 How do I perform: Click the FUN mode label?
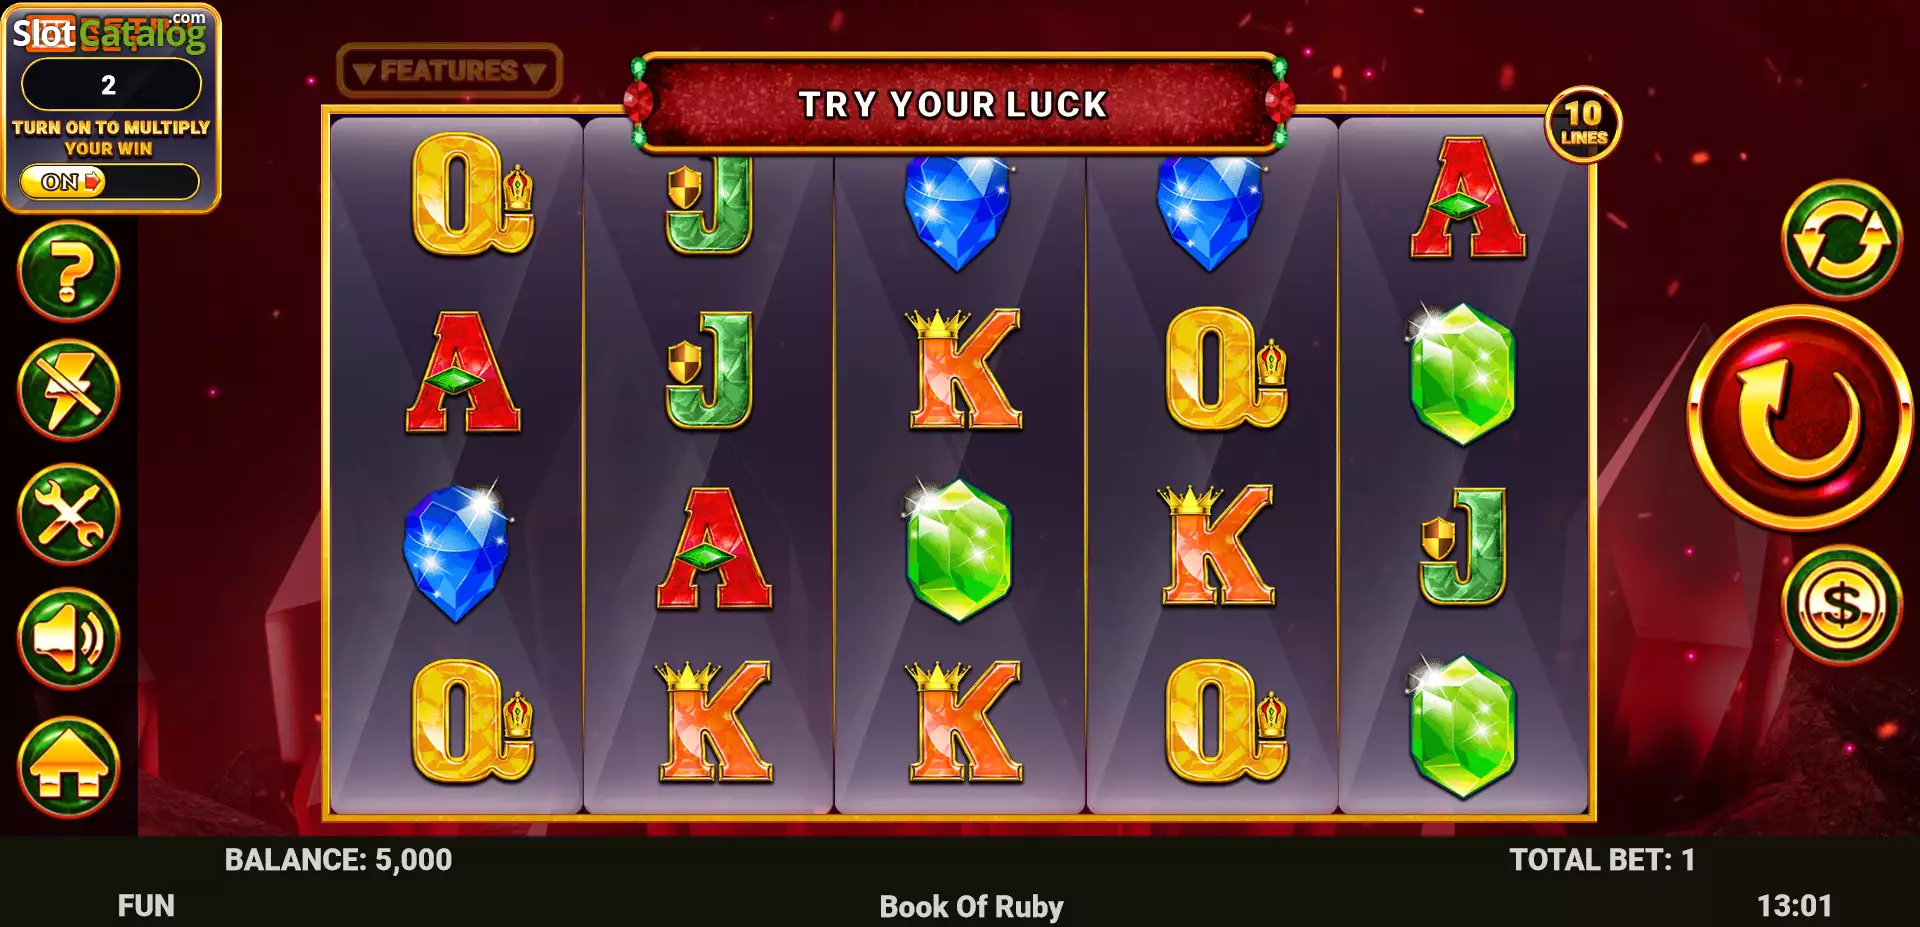146,906
